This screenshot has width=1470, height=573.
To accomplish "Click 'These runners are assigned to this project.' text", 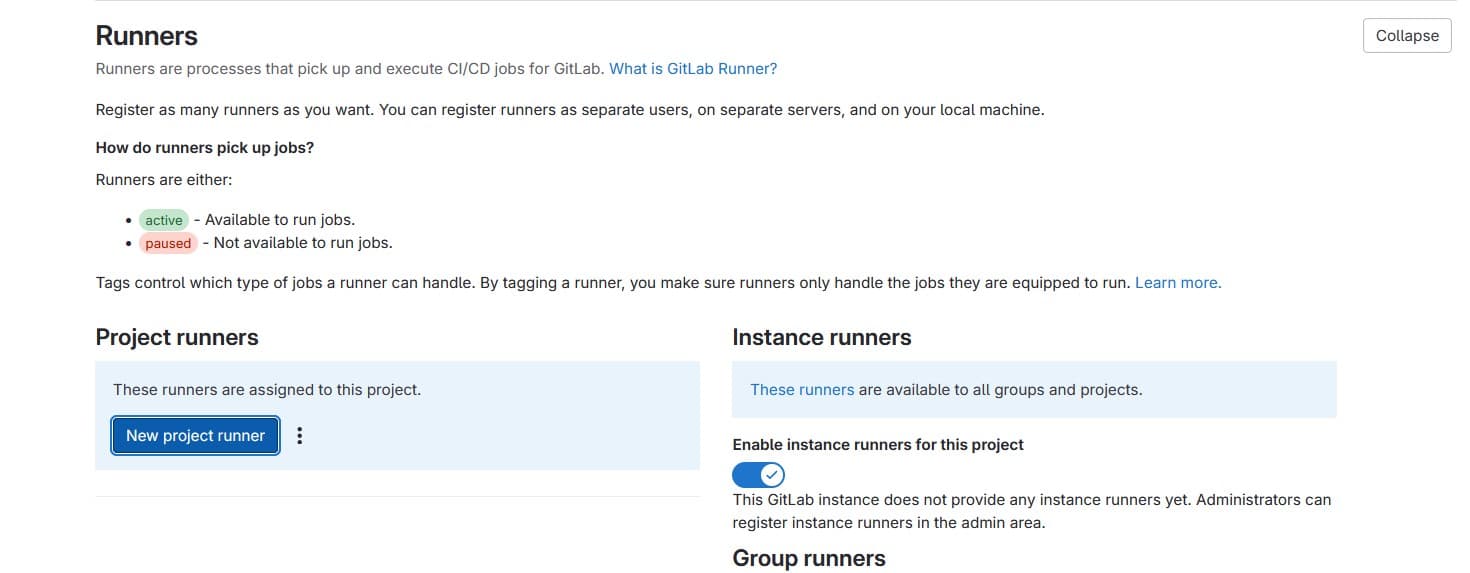I will [267, 390].
